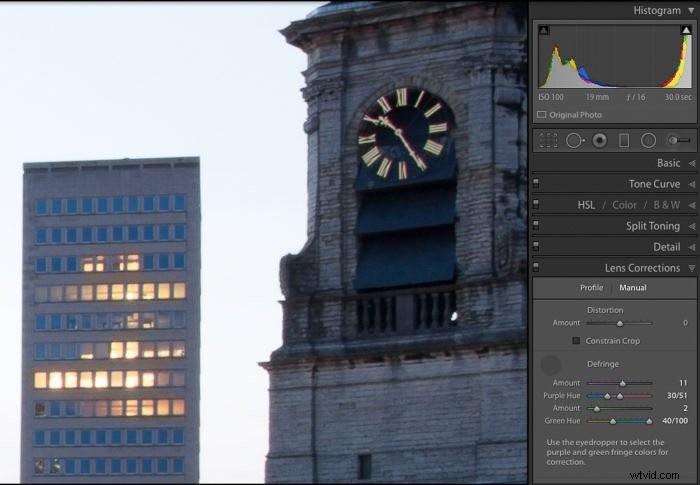The width and height of the screenshot is (700, 485).
Task: Click the Basic panel title
Action: (668, 163)
